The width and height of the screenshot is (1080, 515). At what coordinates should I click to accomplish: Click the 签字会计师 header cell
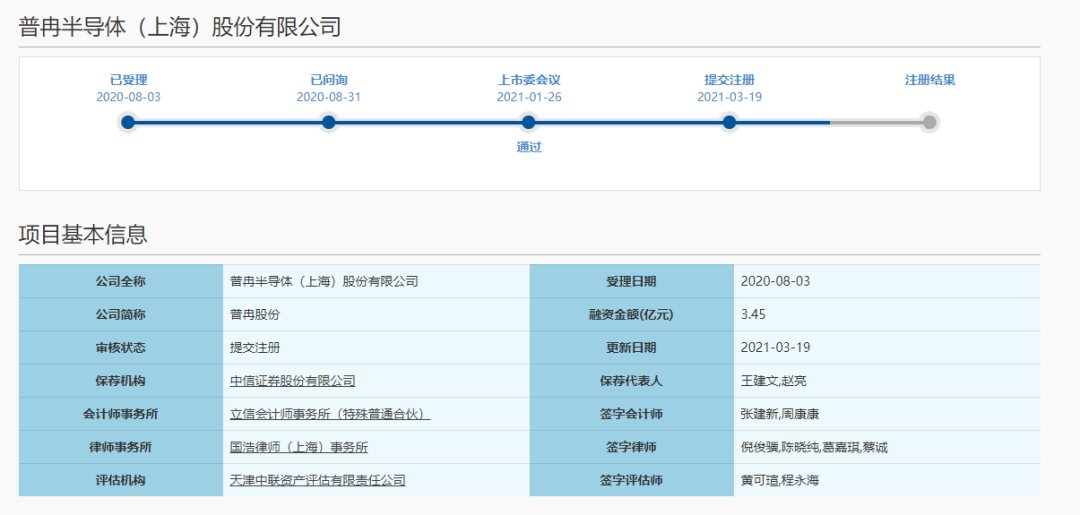coord(632,414)
